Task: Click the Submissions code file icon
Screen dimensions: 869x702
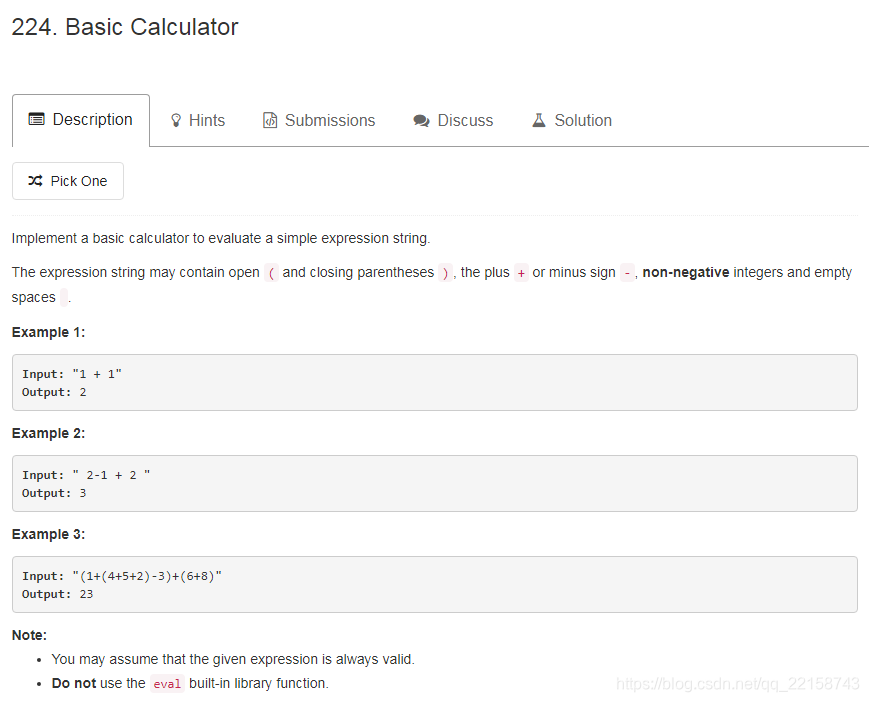Action: point(270,120)
